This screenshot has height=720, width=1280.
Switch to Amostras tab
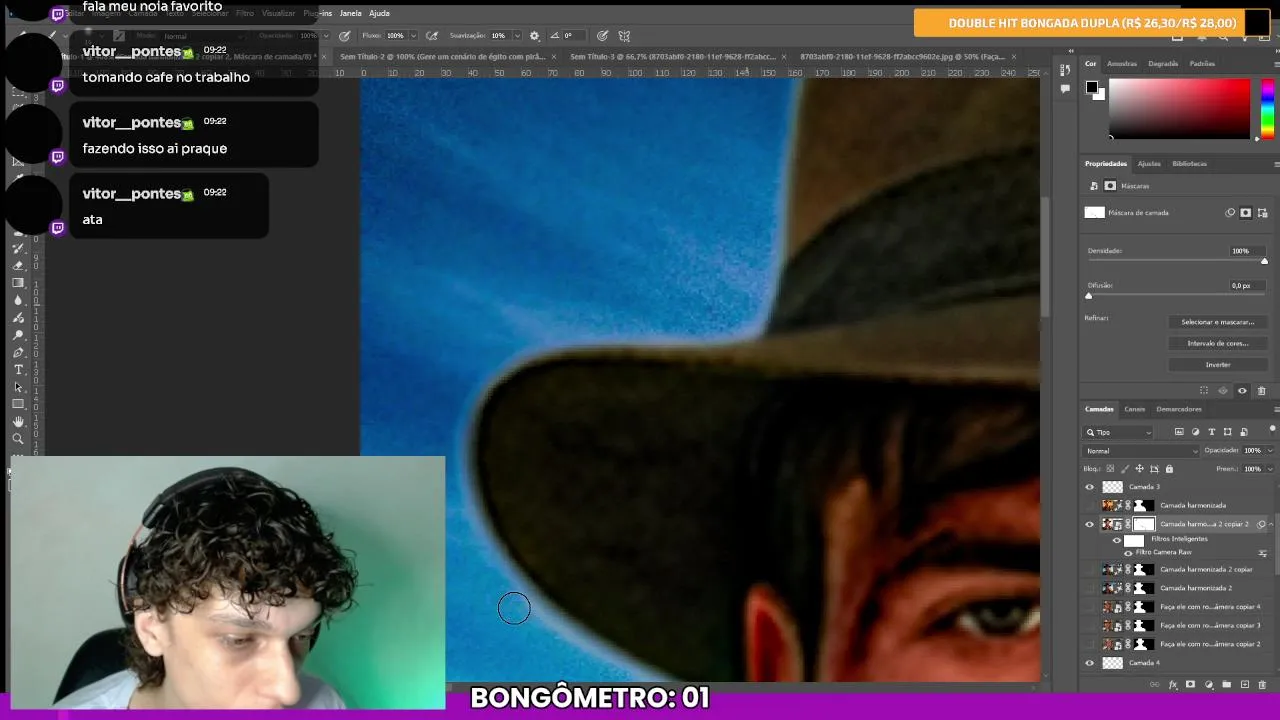point(1122,64)
